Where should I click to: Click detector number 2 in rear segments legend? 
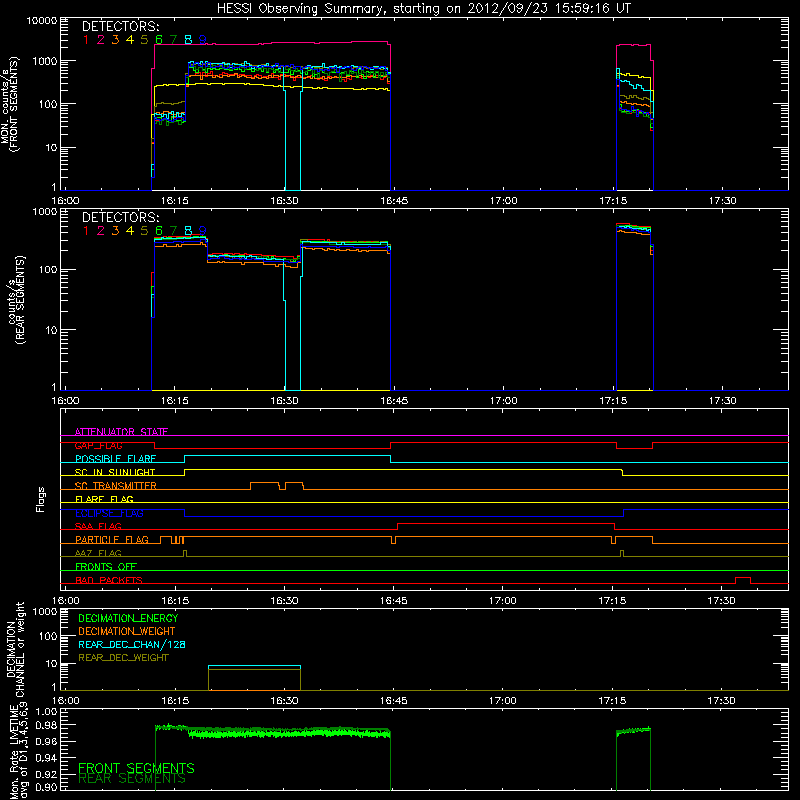(x=101, y=231)
